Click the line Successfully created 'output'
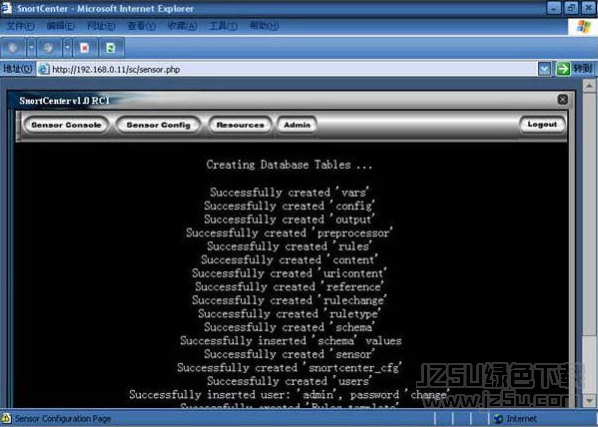The width and height of the screenshot is (598, 427). tap(289, 219)
